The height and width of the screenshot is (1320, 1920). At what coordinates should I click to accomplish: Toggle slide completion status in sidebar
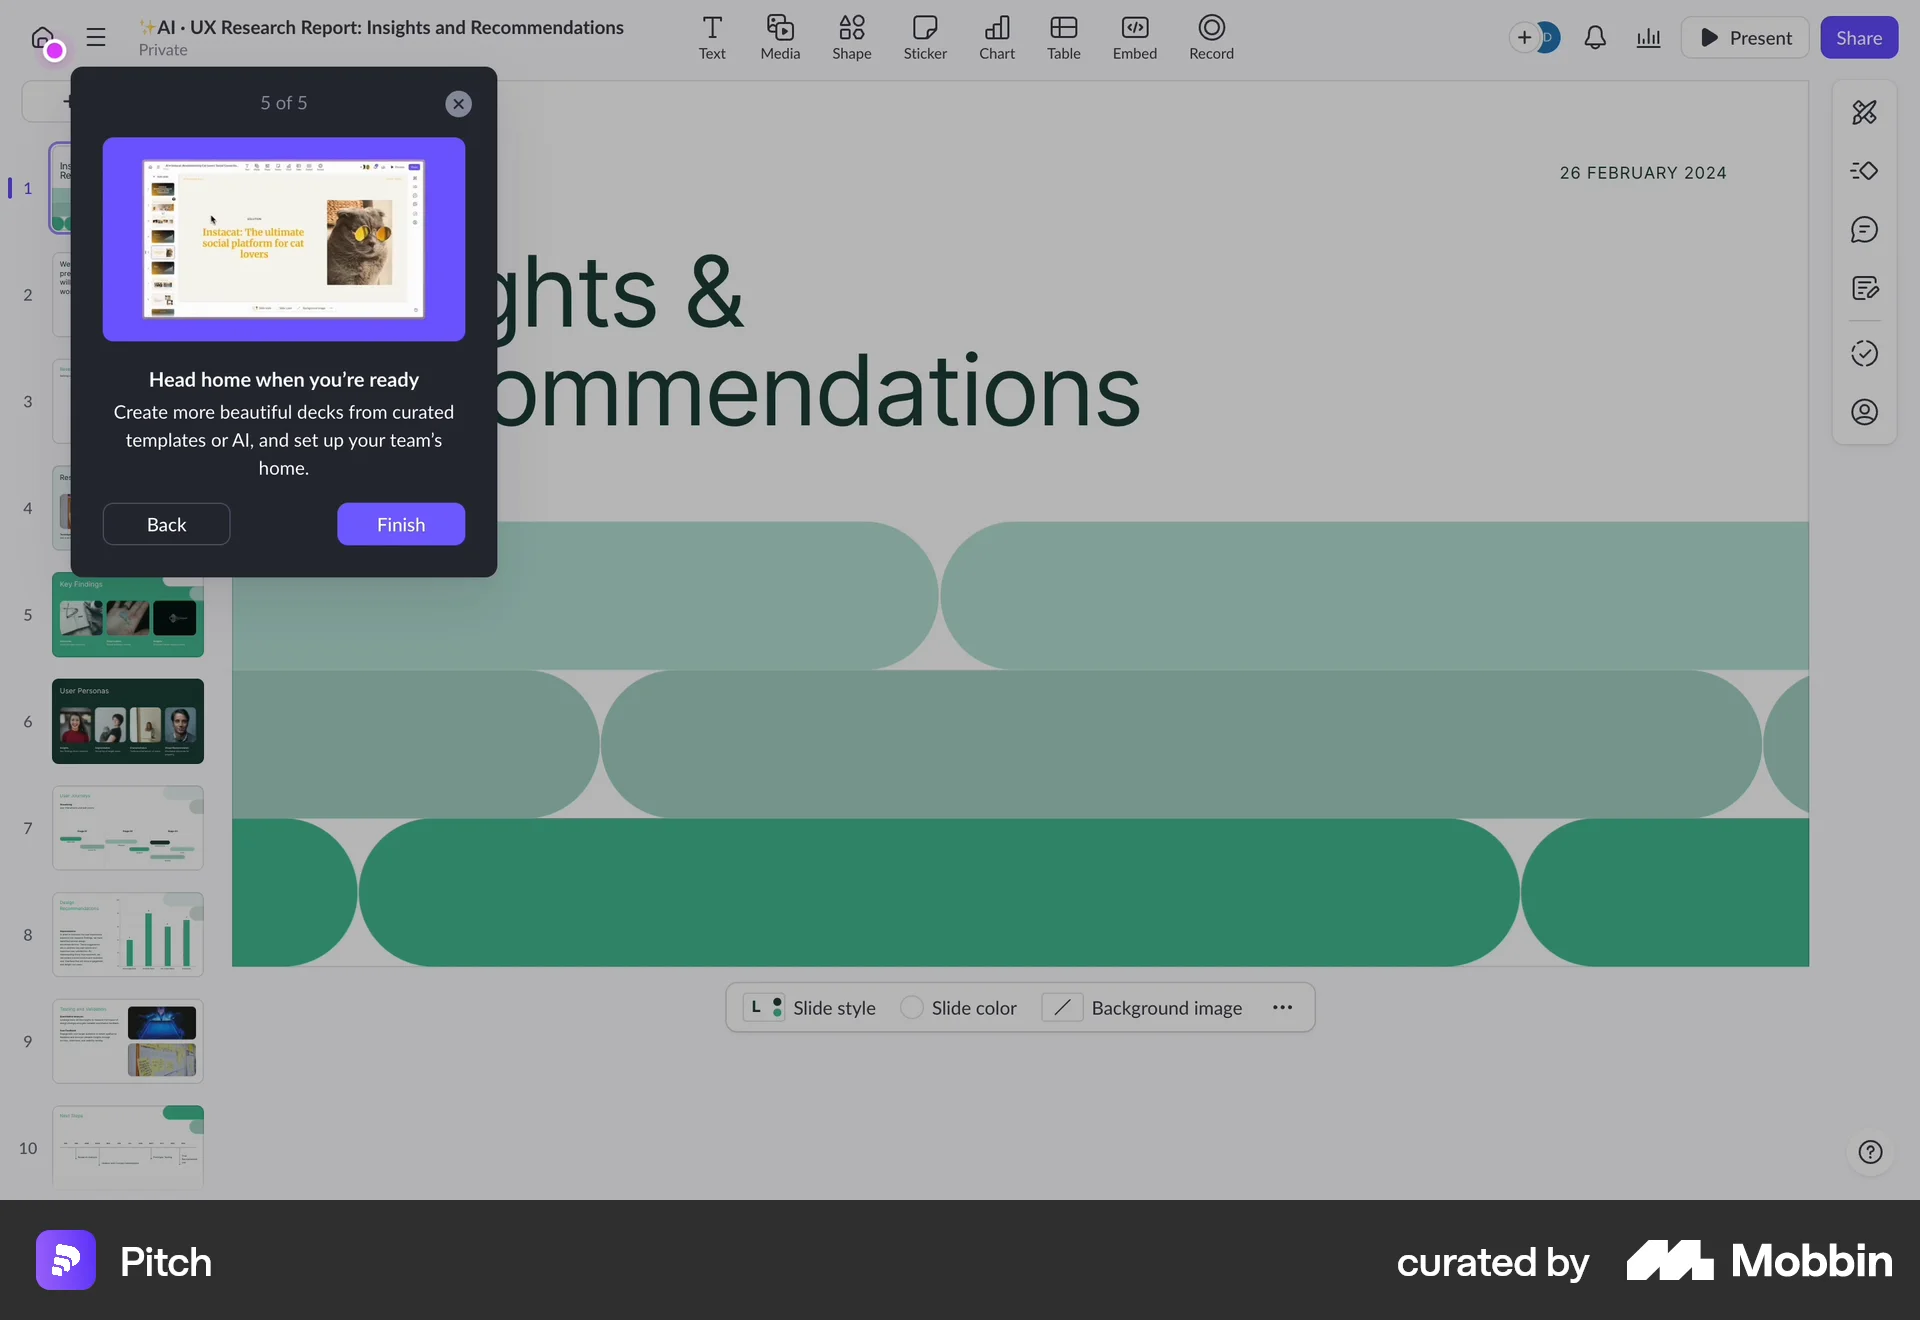pyautogui.click(x=1864, y=353)
